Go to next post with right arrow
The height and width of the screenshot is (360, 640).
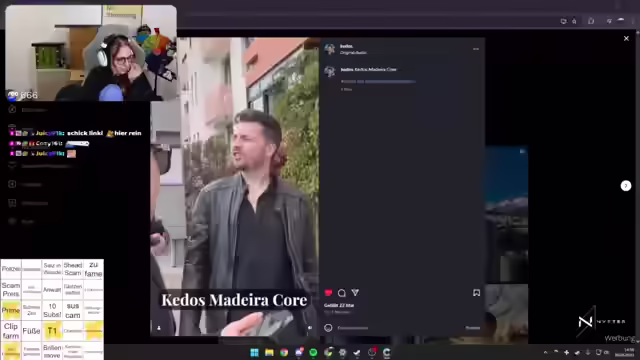tap(626, 186)
